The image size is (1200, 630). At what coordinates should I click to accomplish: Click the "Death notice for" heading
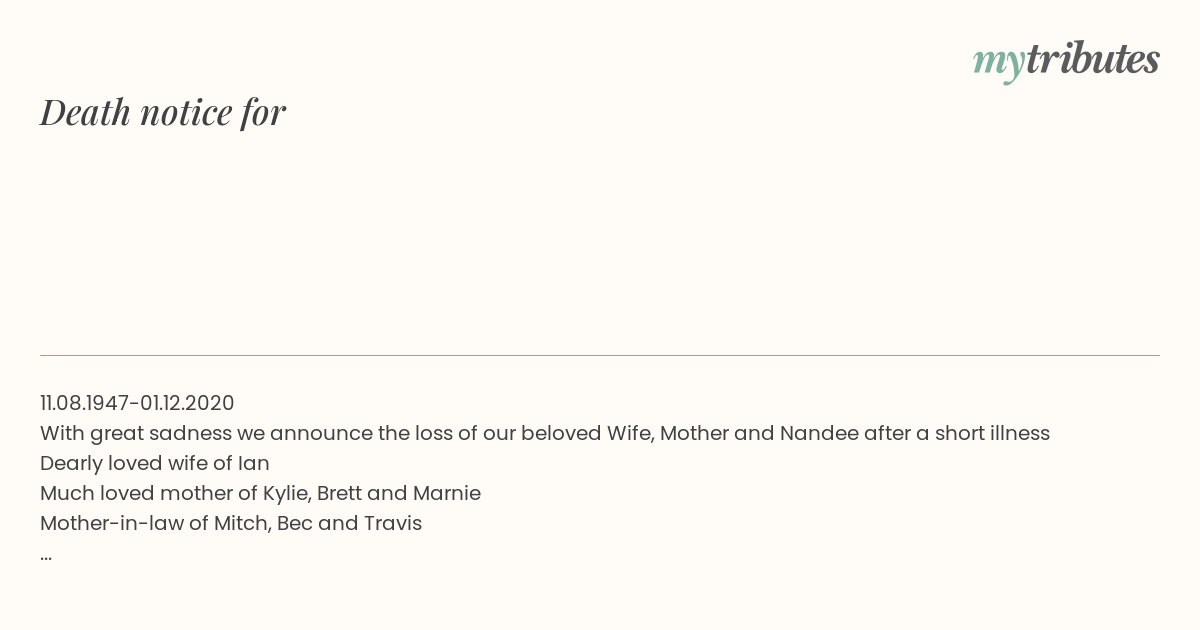(163, 112)
